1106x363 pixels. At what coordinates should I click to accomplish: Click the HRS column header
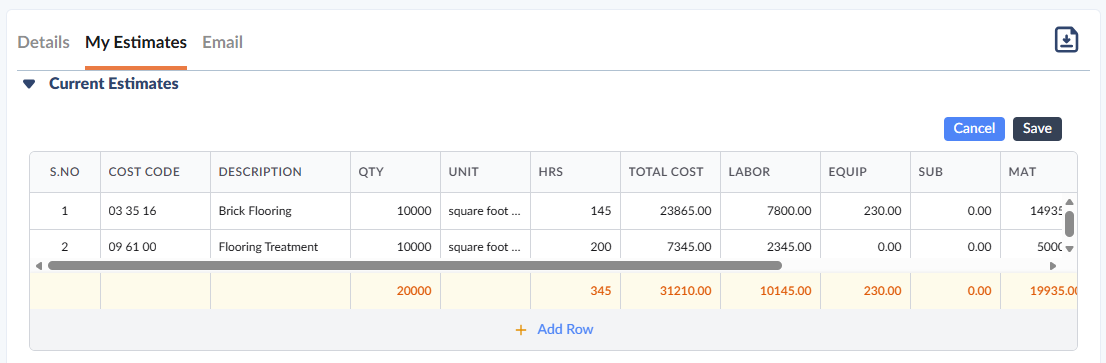click(x=576, y=172)
